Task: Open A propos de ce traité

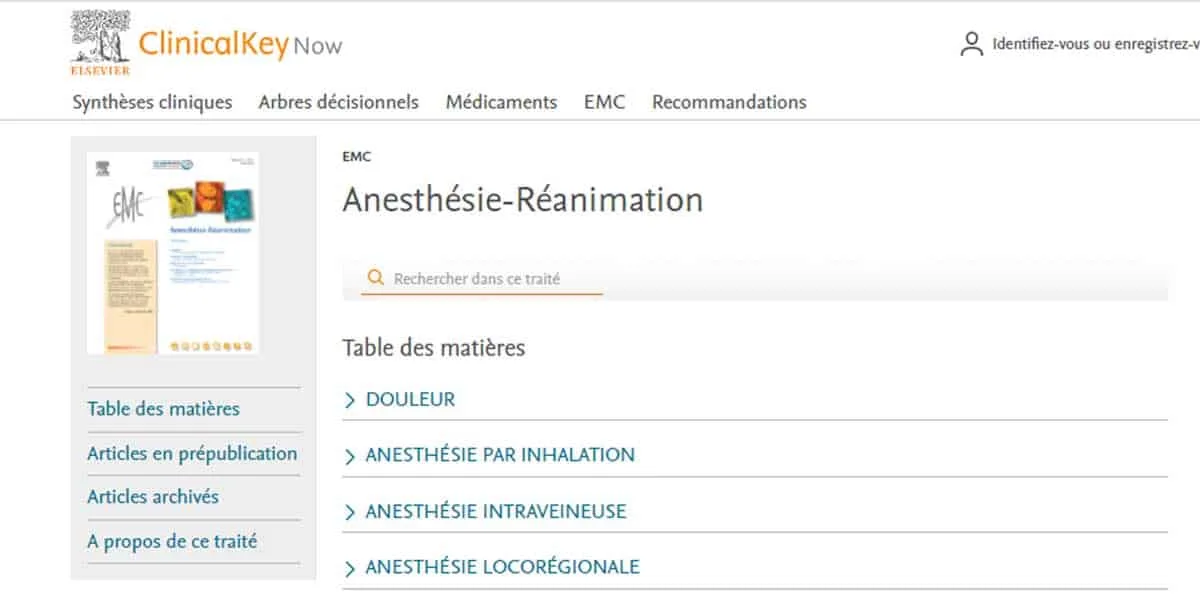Action: pos(172,541)
